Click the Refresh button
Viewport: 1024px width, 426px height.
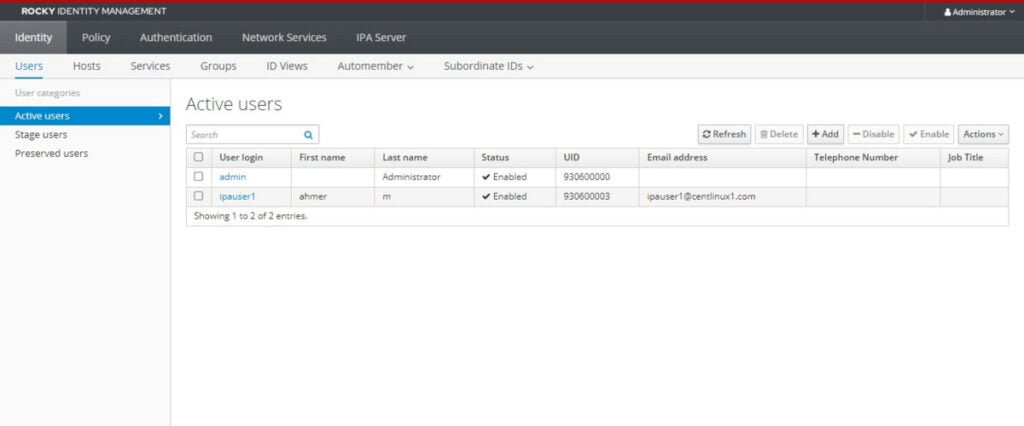(724, 134)
